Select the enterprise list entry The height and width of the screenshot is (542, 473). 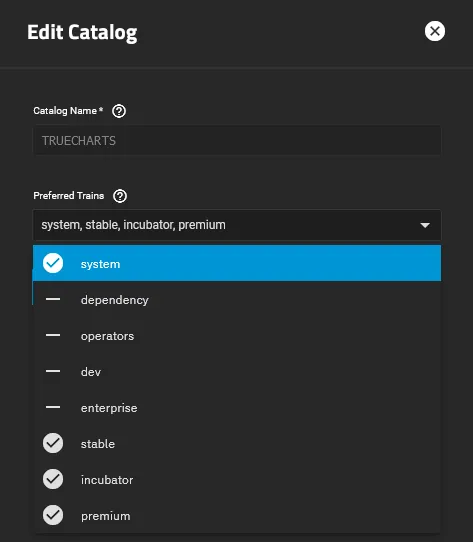(x=237, y=408)
